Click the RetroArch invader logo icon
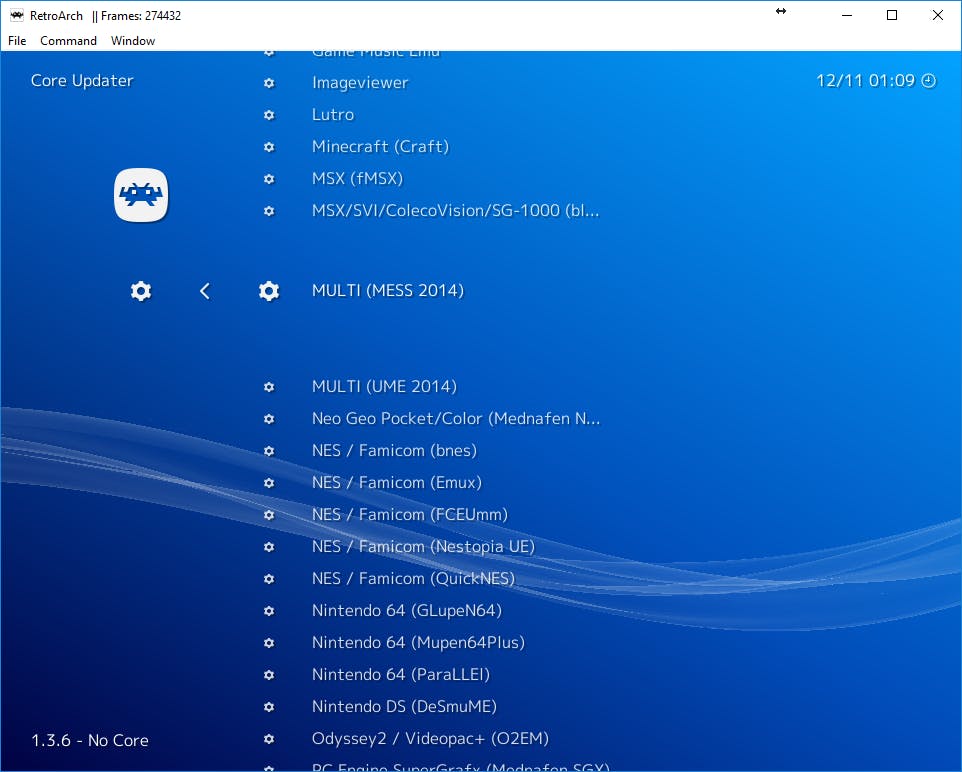962x772 pixels. [141, 195]
